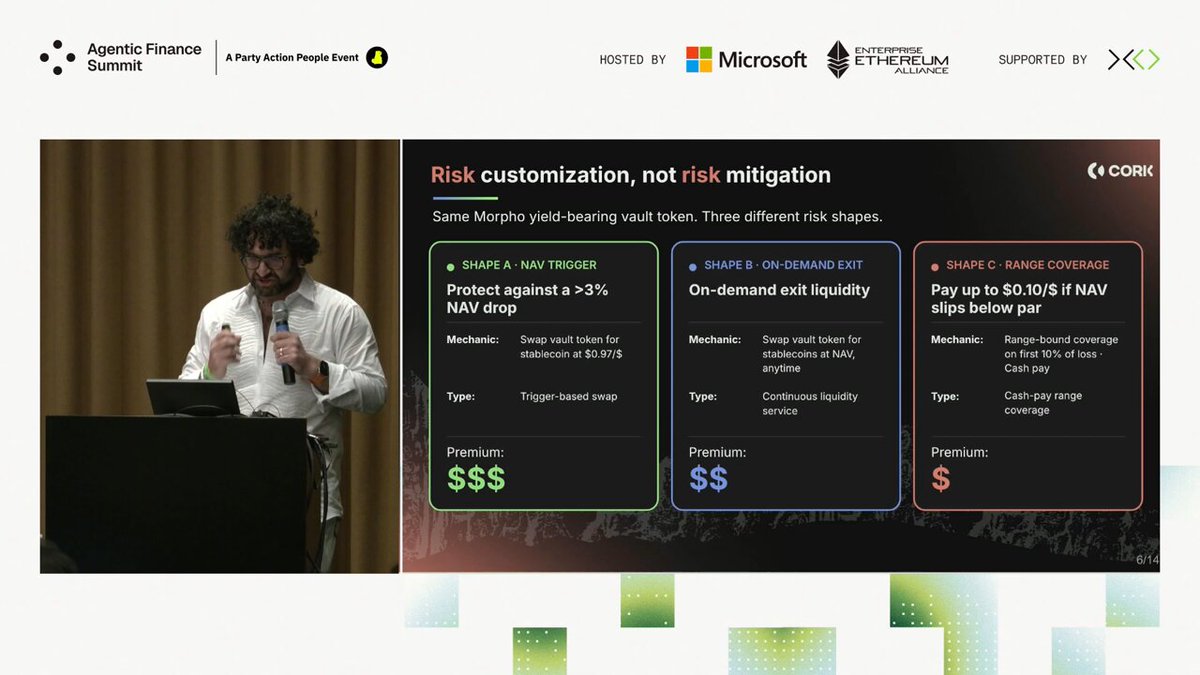
Task: Click the blue dot beside Shape B
Action: (693, 266)
